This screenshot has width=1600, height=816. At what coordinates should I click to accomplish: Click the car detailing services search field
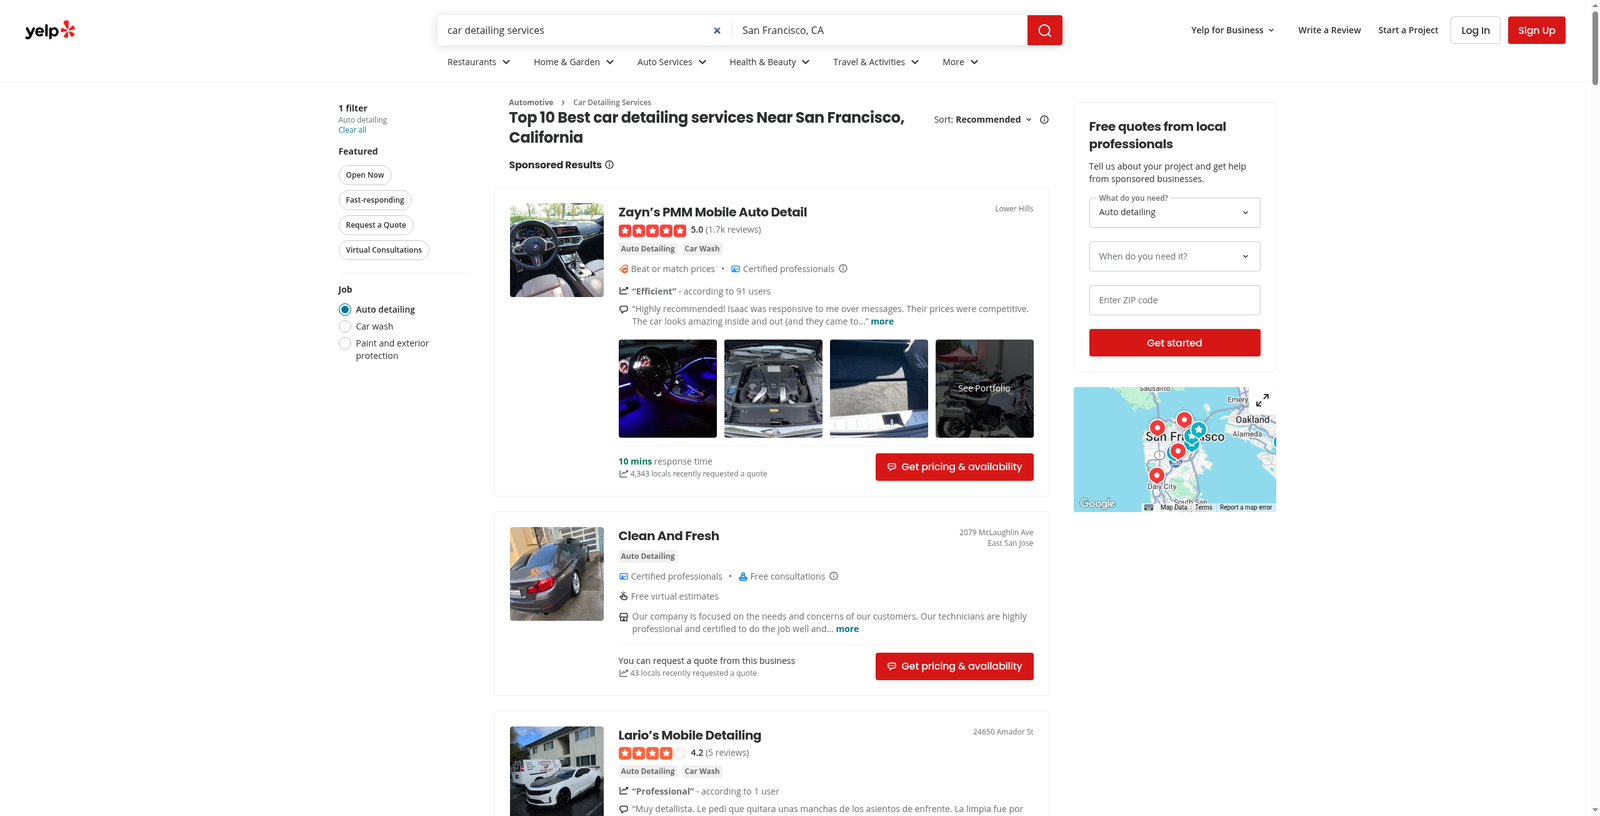575,30
